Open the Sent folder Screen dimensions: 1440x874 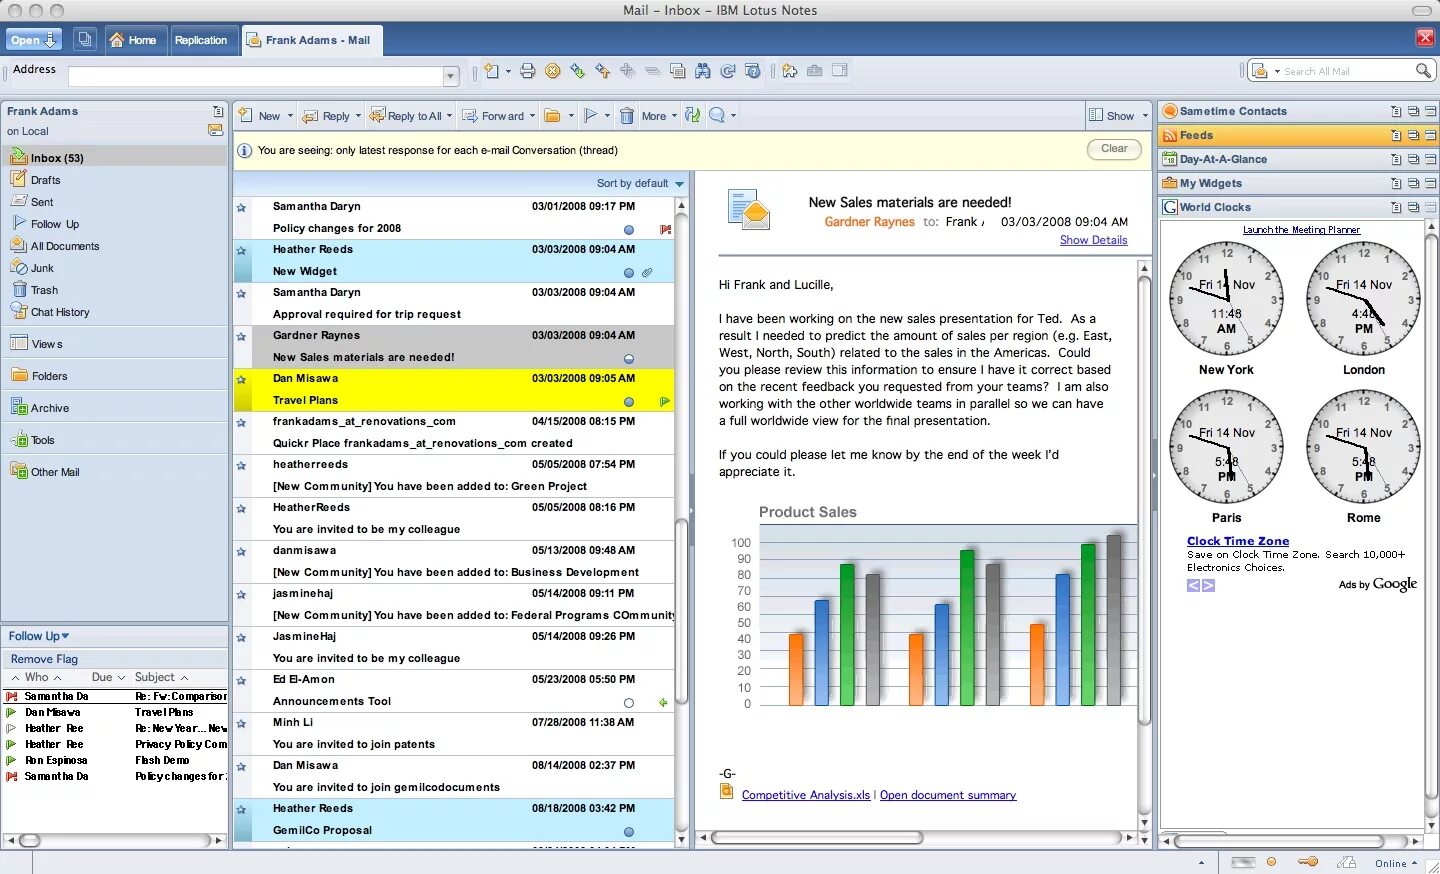(42, 202)
